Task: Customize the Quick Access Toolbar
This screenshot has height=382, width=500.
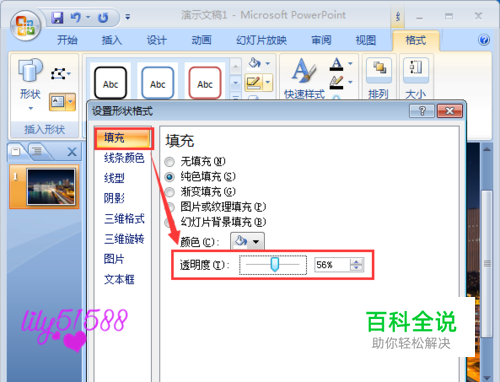Action: coord(128,17)
